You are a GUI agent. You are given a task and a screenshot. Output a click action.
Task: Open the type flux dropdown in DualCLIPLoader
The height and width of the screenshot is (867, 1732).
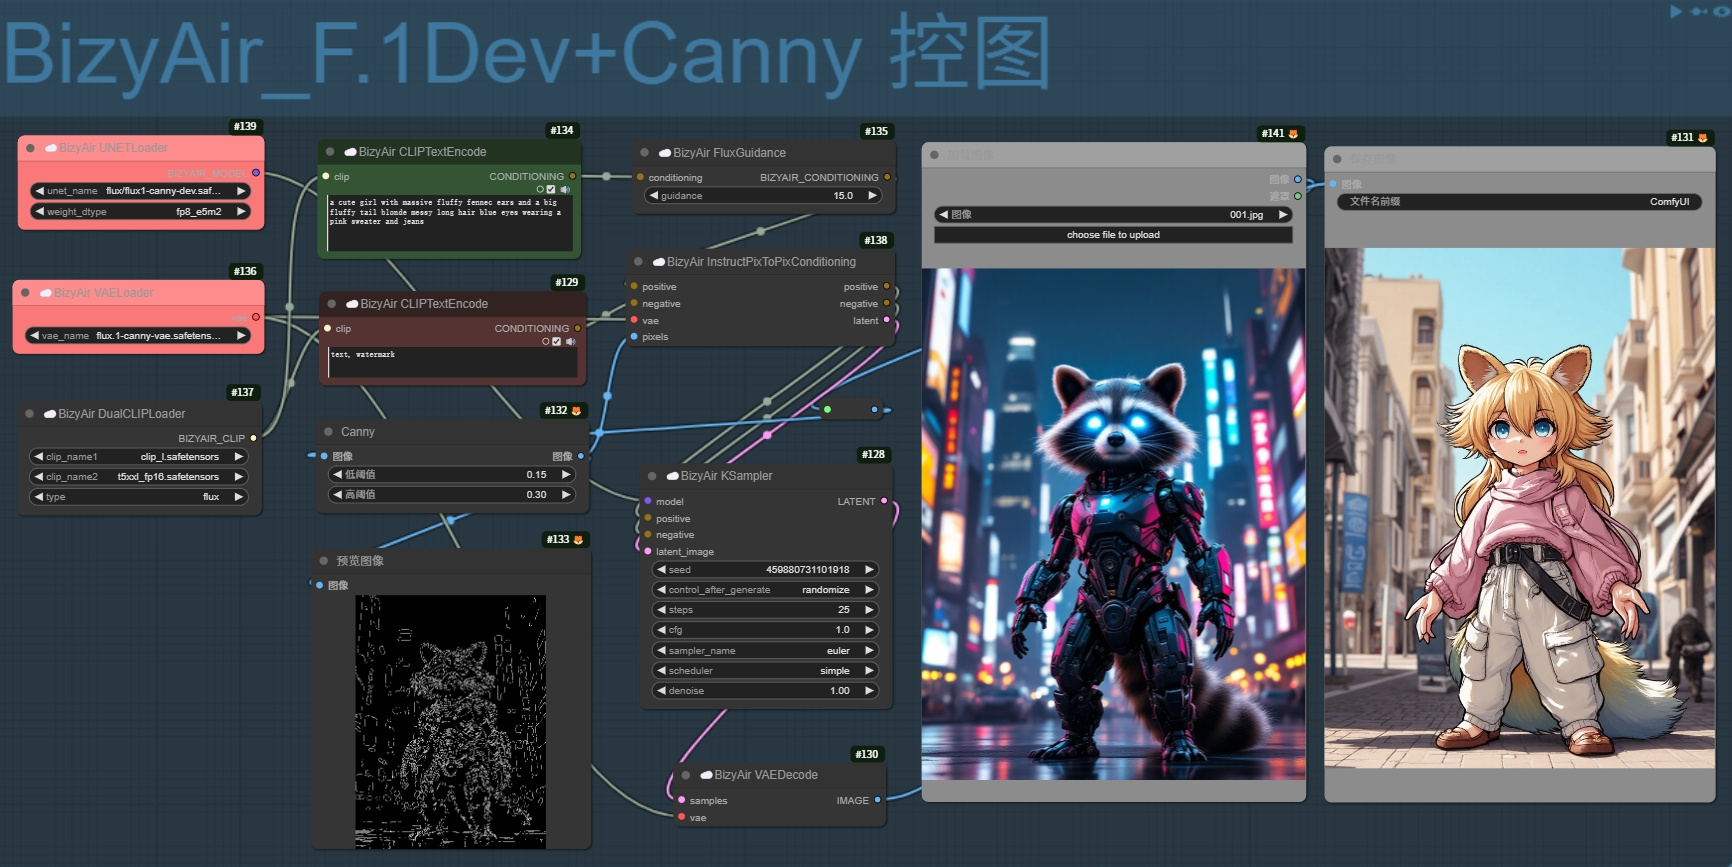(139, 497)
